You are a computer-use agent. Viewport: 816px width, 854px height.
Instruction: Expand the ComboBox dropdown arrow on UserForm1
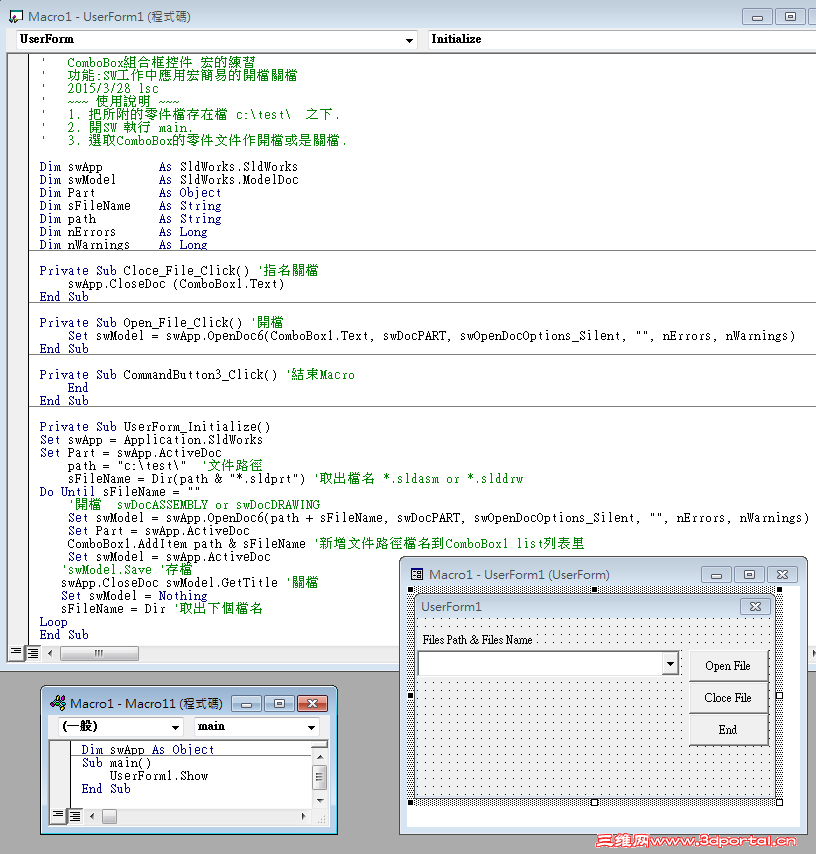(670, 663)
